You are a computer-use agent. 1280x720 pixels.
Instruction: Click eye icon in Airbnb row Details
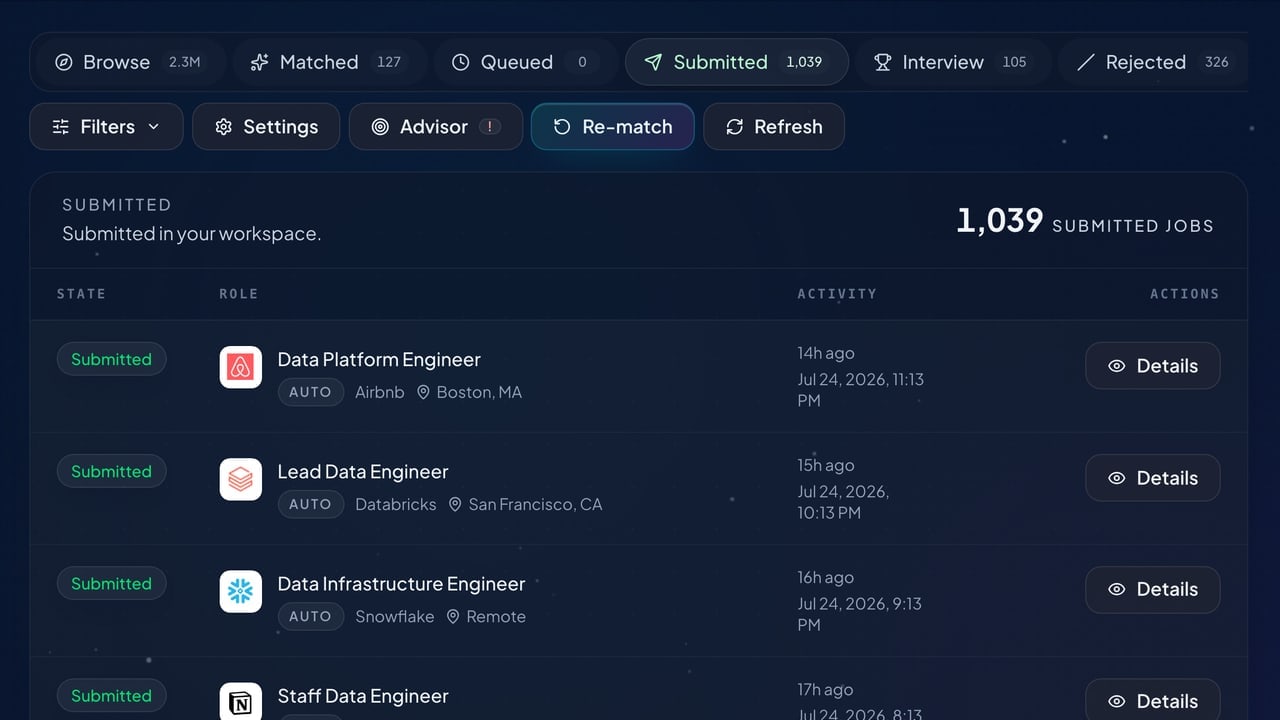pos(1117,366)
